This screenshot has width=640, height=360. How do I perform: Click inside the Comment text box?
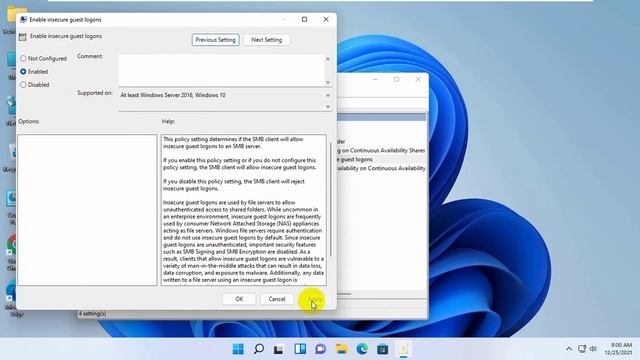(x=222, y=70)
